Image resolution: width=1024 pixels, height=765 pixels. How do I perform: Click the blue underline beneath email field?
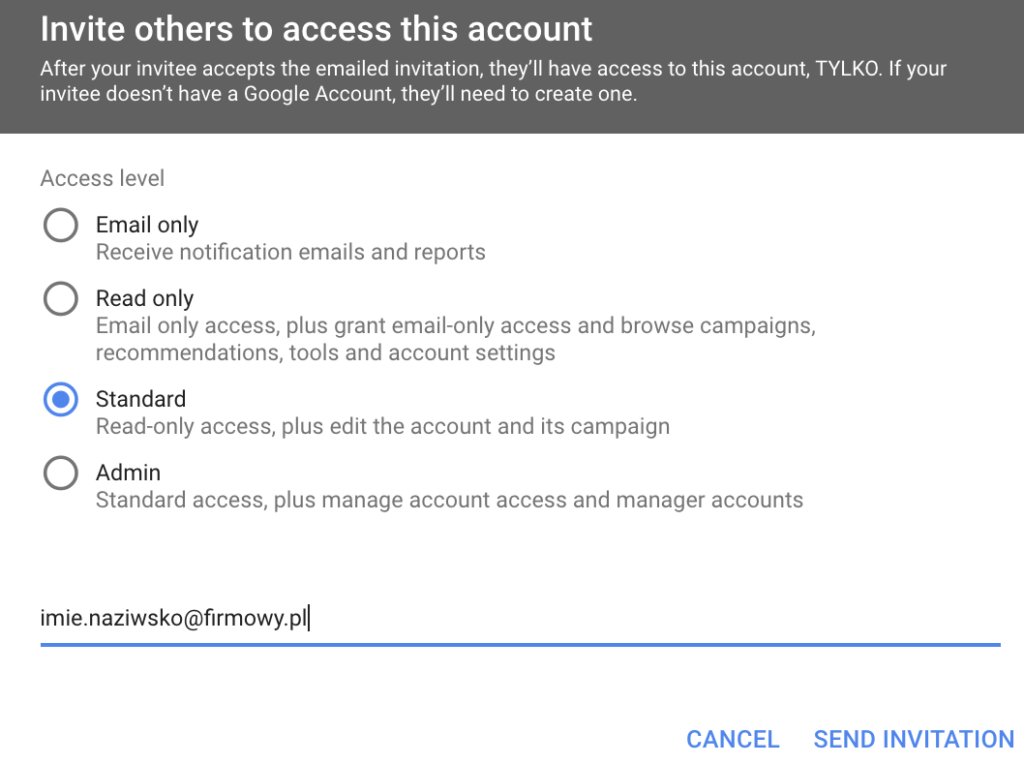coord(520,645)
